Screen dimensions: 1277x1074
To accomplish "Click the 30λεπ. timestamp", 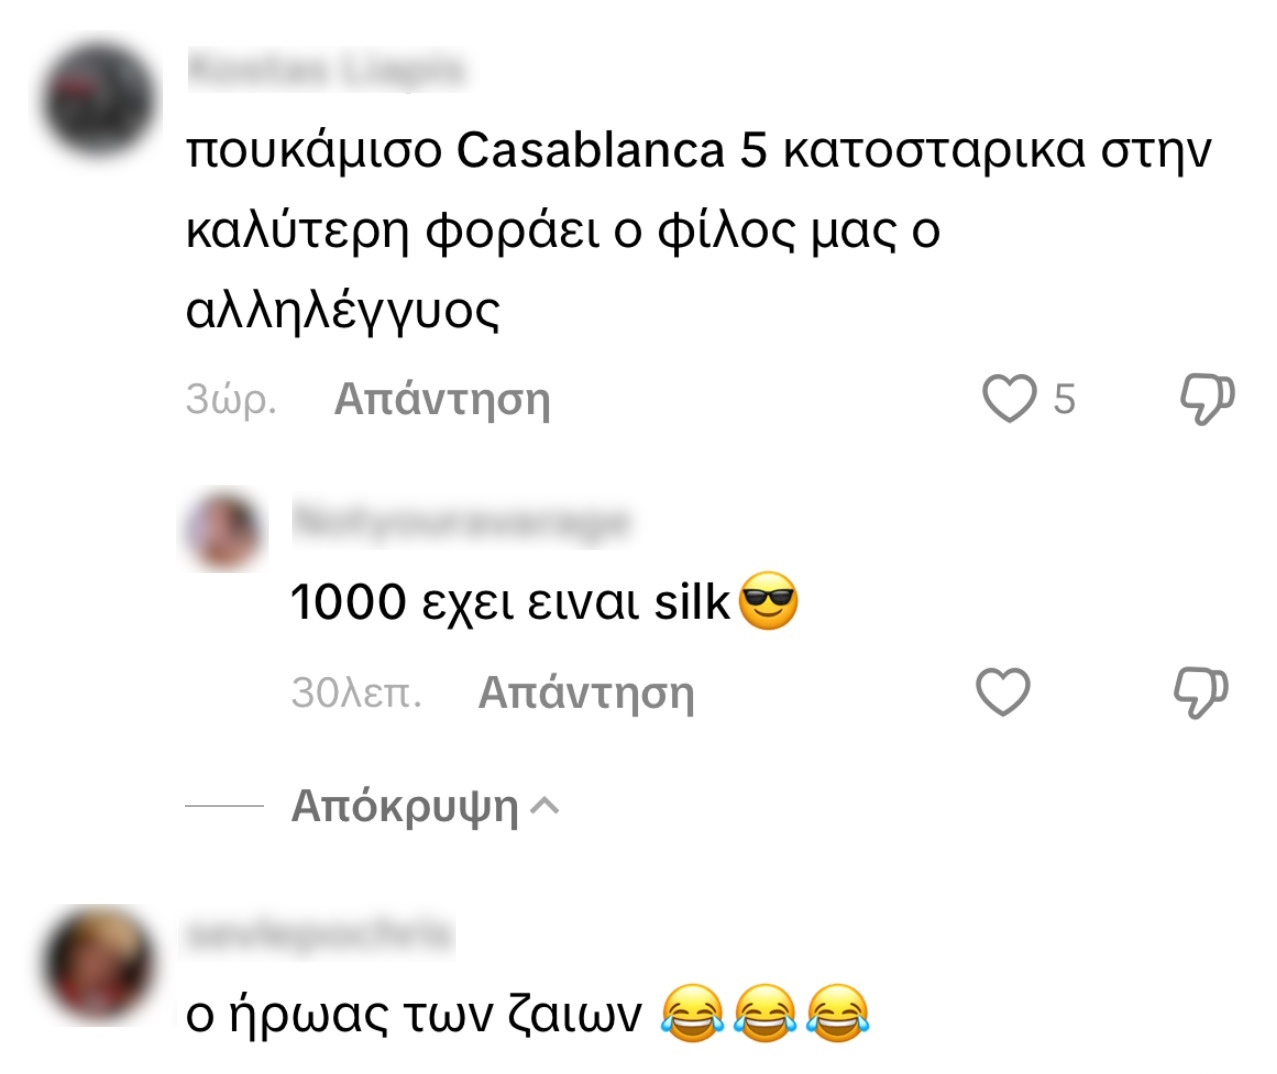I will click(x=356, y=693).
